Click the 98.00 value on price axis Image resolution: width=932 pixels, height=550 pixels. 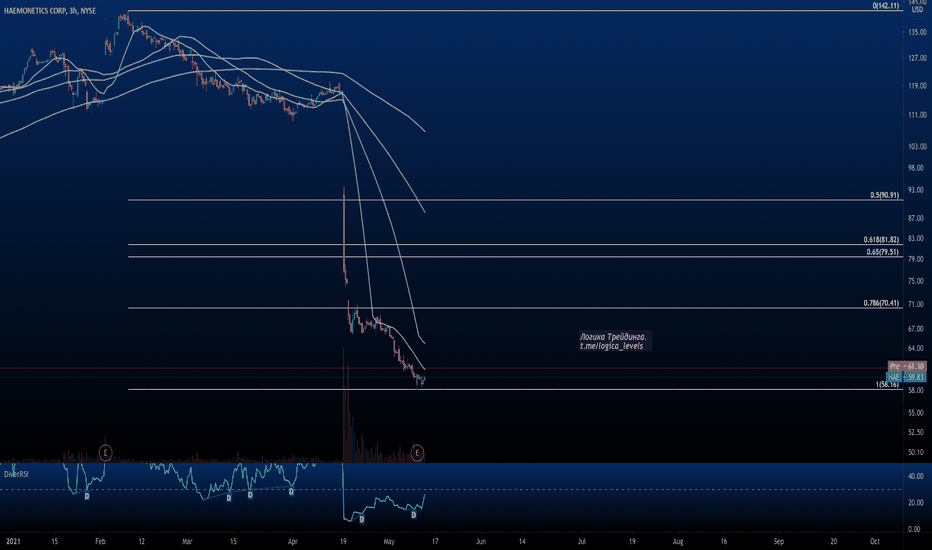tap(916, 168)
